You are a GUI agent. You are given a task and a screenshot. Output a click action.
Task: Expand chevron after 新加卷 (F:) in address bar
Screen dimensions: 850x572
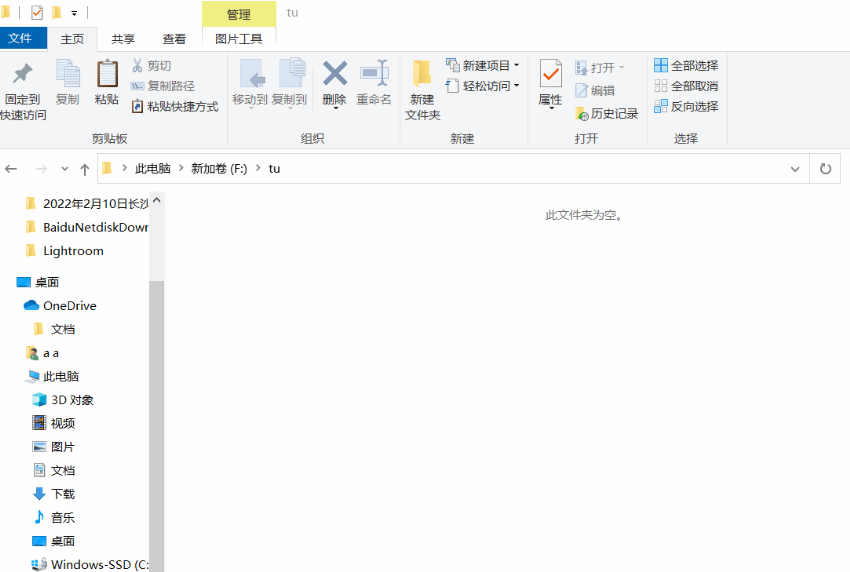(x=258, y=168)
